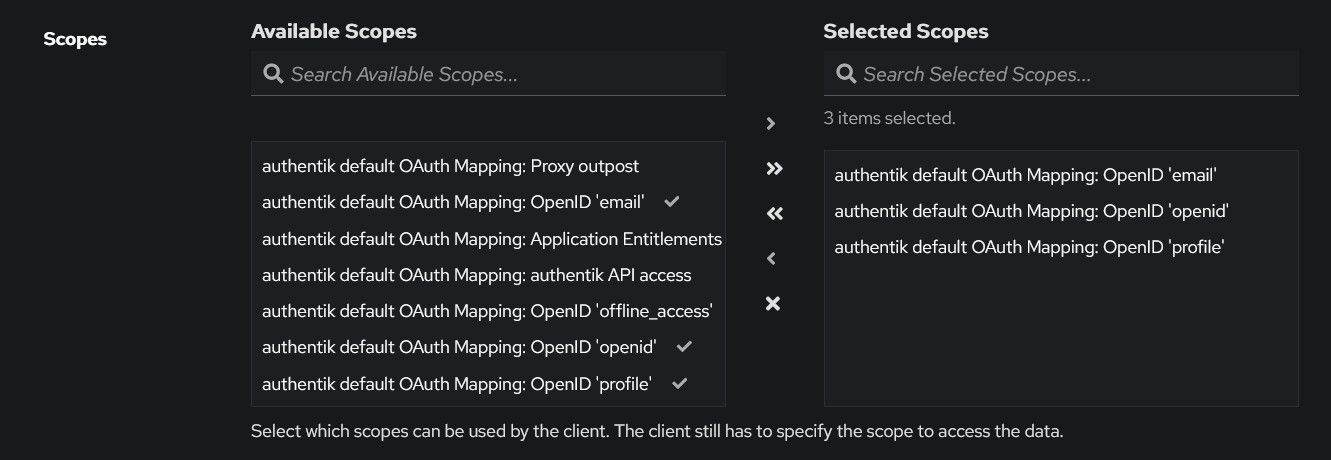Click checkmark next to available OpenID 'profile'

pos(679,383)
